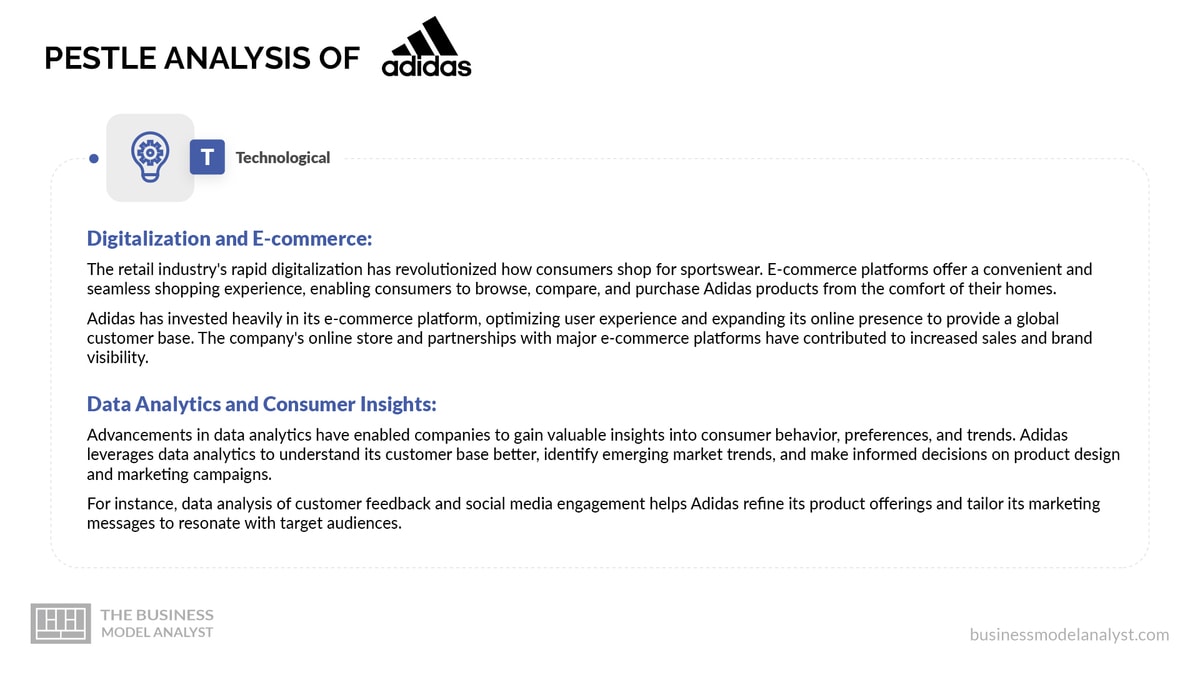Click the Technological section label

point(283,157)
